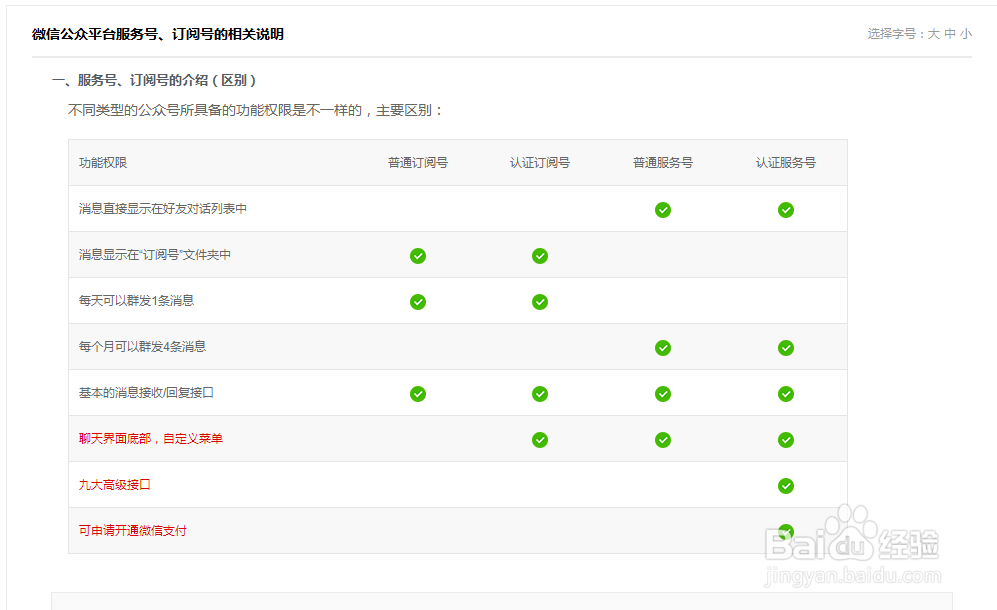This screenshot has height=610, width=997.
Task: Click 认证服务号 check in 基本的消息接收/回复接口 row
Action: (786, 394)
